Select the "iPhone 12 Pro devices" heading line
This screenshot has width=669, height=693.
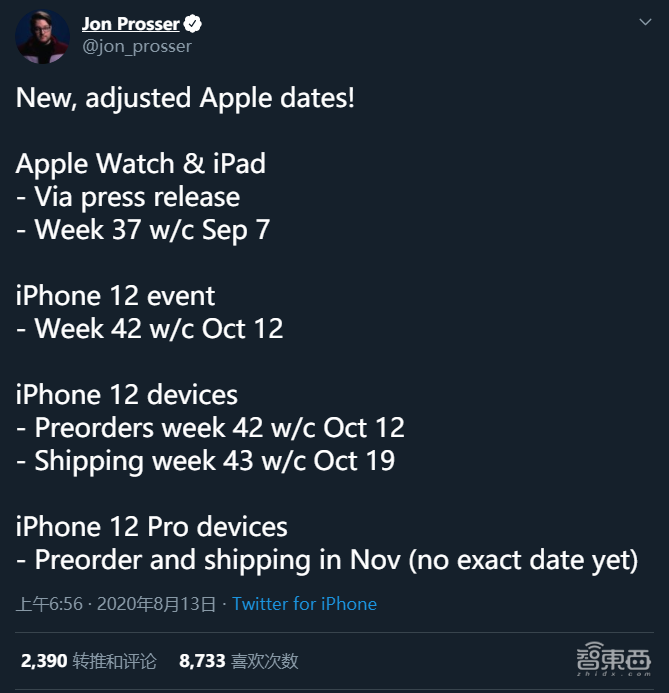coord(152,526)
